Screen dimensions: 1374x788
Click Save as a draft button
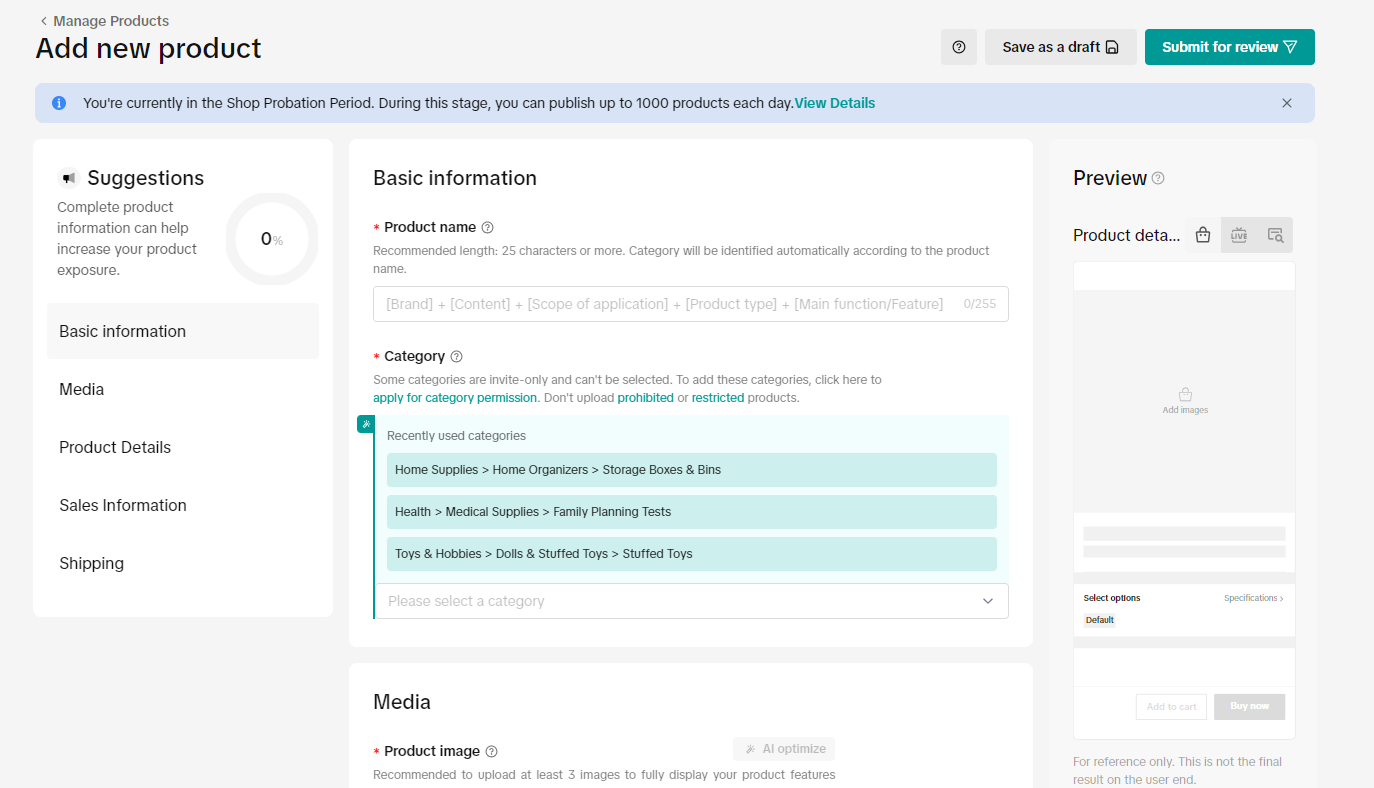tap(1060, 47)
